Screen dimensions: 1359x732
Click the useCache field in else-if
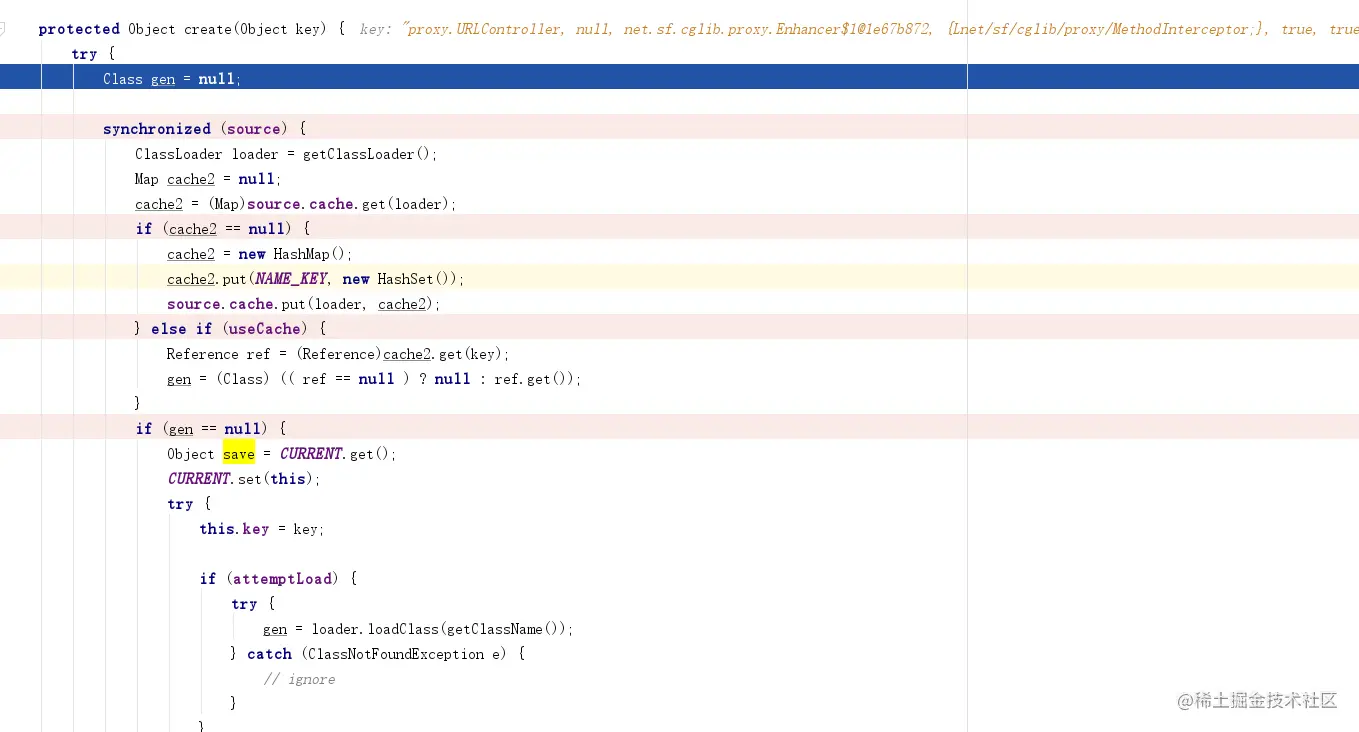[264, 329]
